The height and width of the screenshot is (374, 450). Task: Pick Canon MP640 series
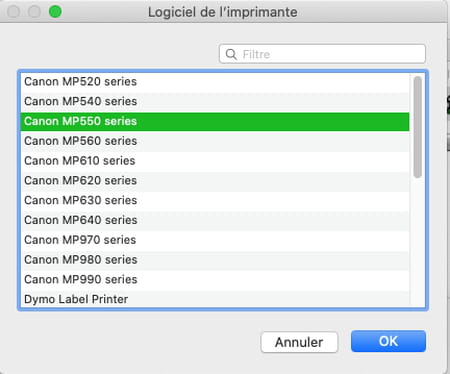(215, 220)
